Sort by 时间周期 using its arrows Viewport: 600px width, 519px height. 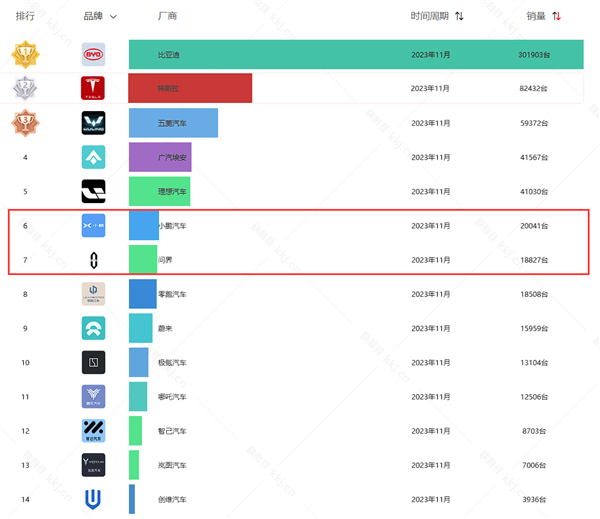(459, 16)
